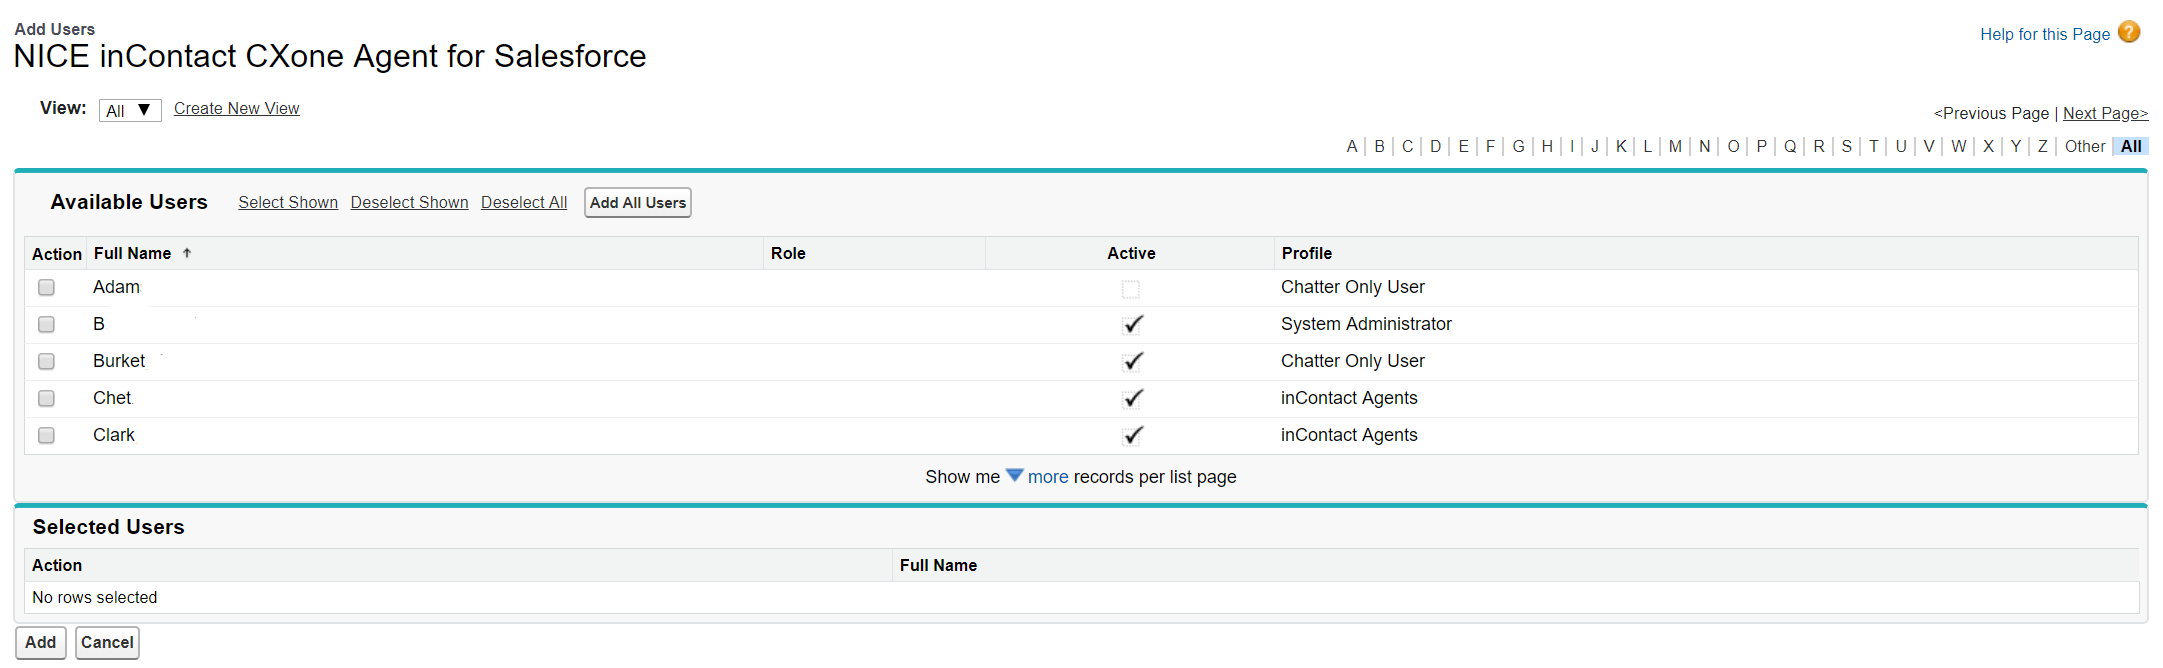Screen dimensions: 2163x668
Task: Filter users by letter C
Action: (1408, 146)
